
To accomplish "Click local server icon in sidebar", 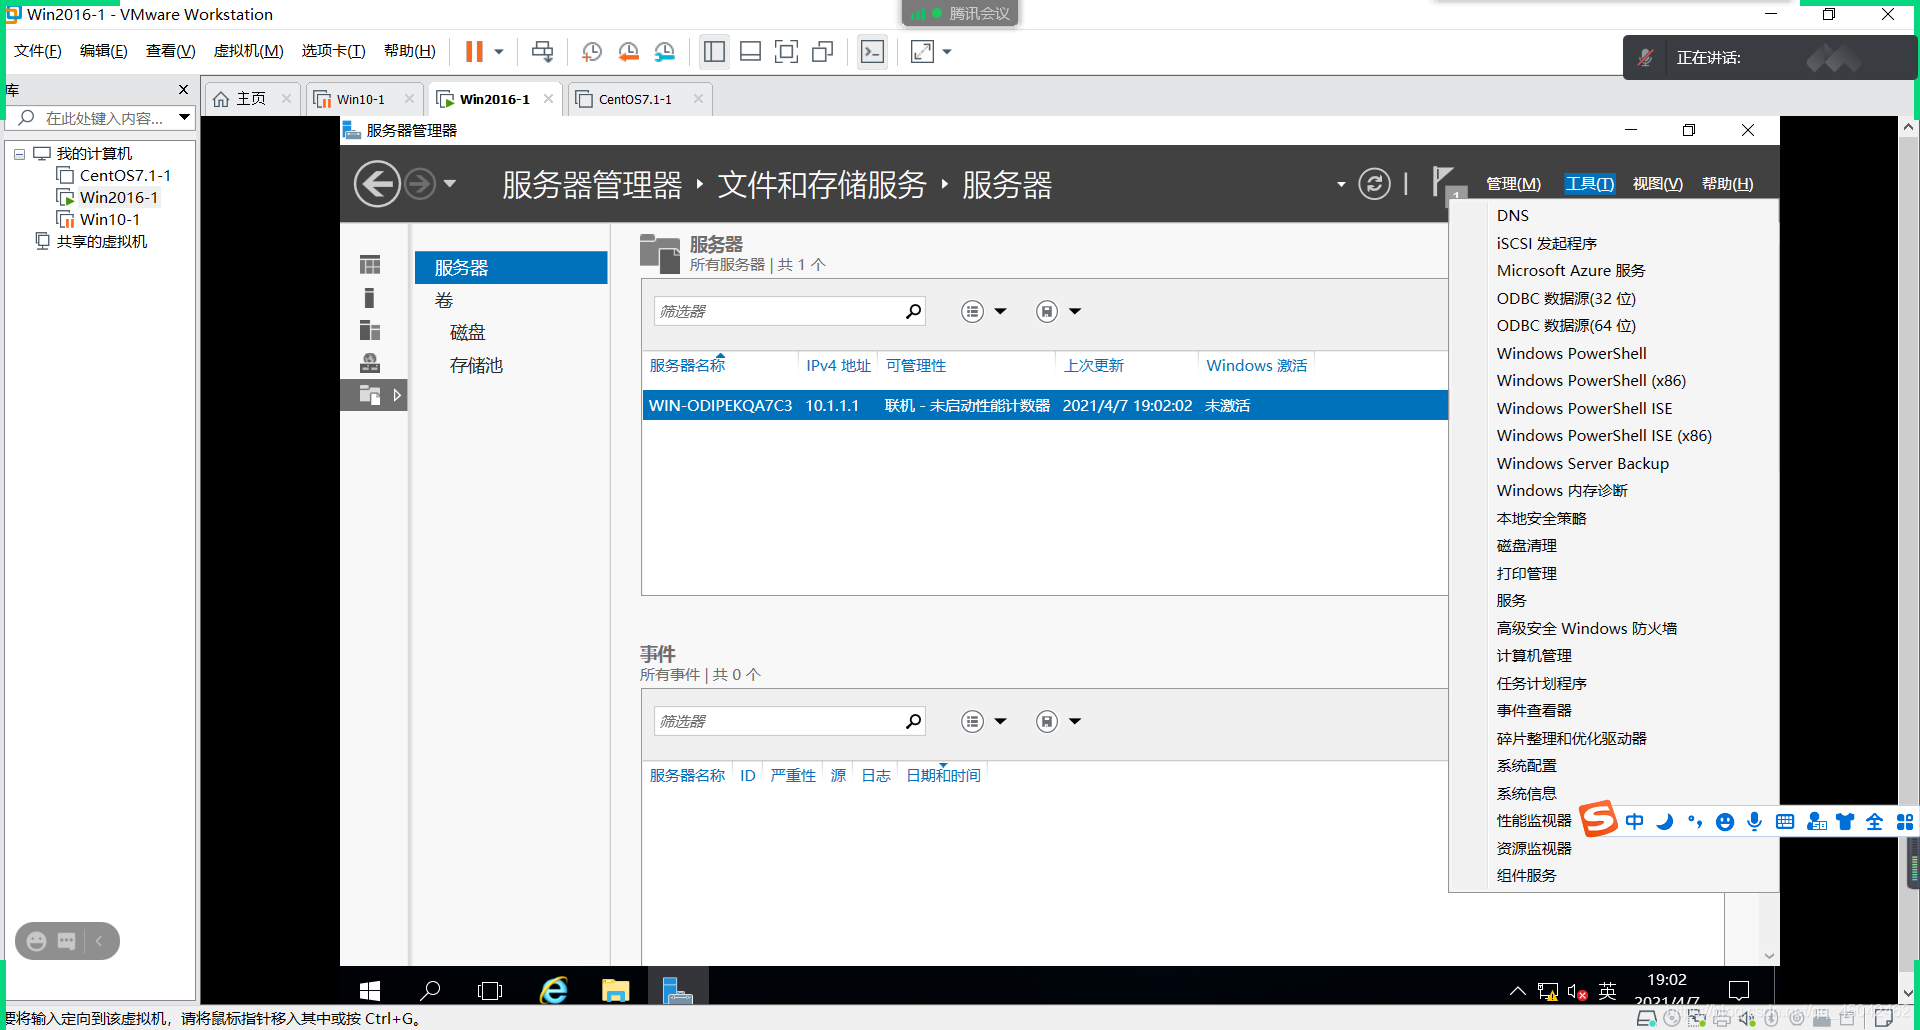I will pyautogui.click(x=370, y=298).
